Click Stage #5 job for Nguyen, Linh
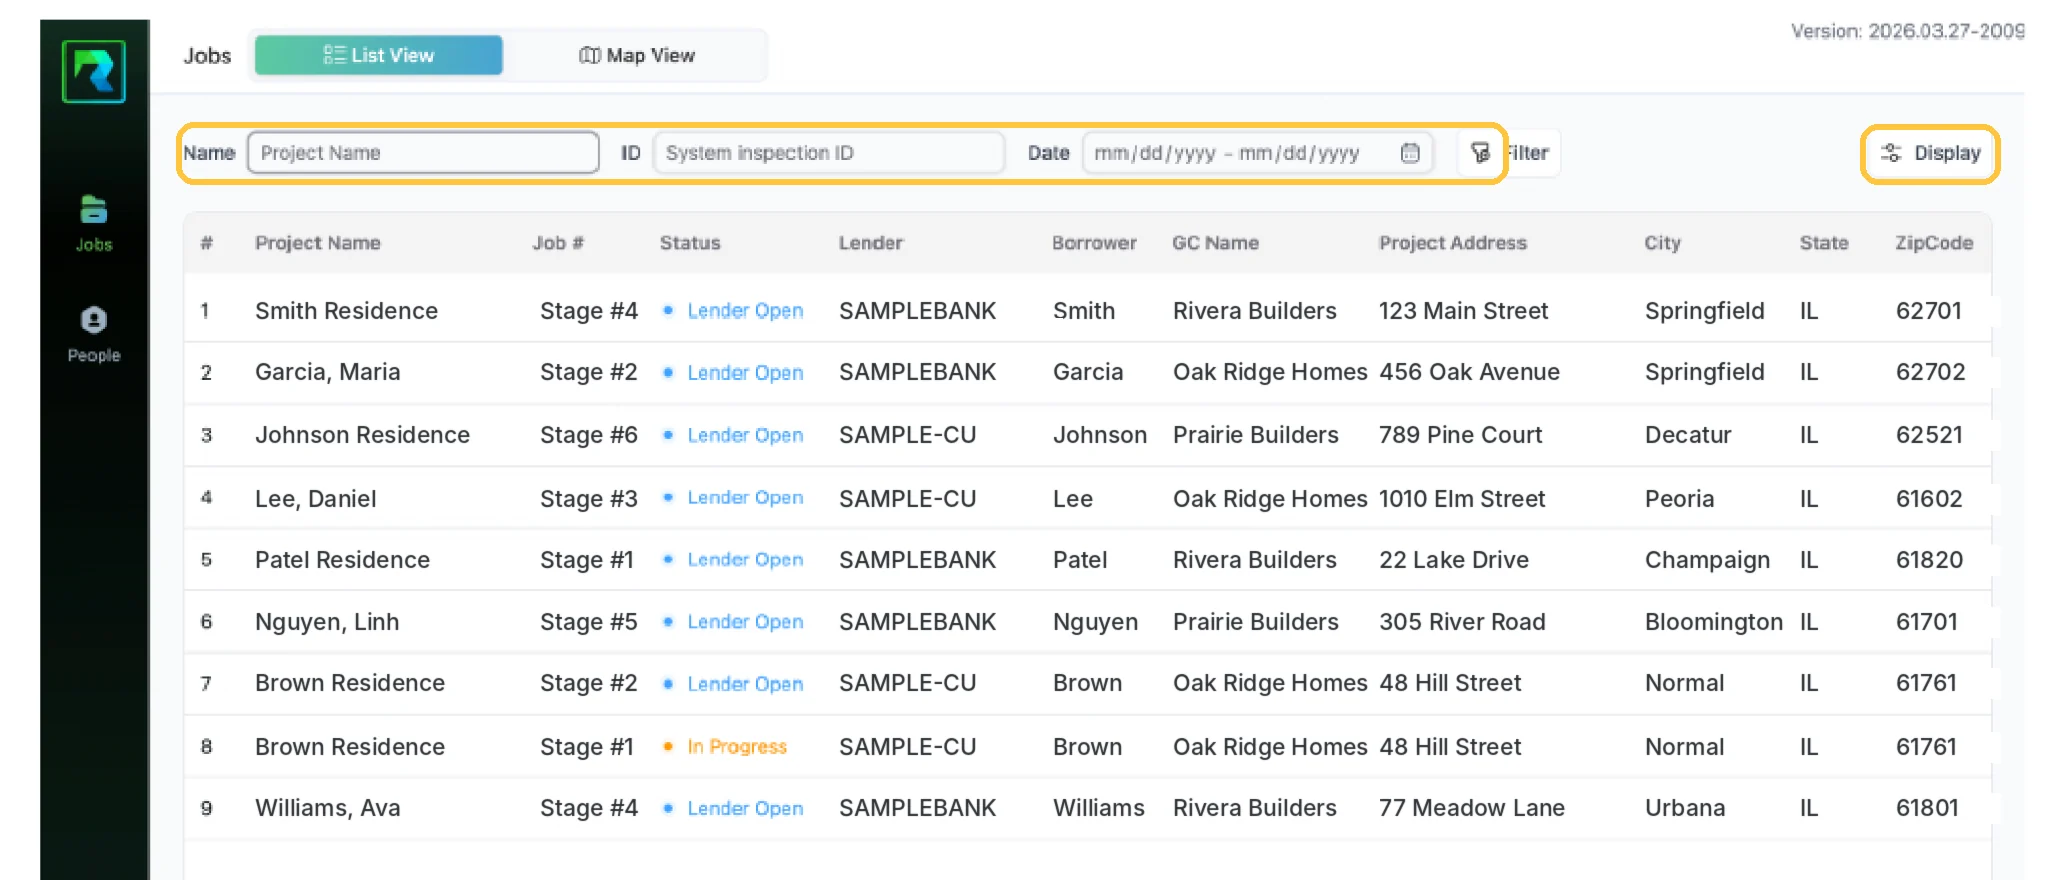The image size is (2048, 880). [588, 622]
